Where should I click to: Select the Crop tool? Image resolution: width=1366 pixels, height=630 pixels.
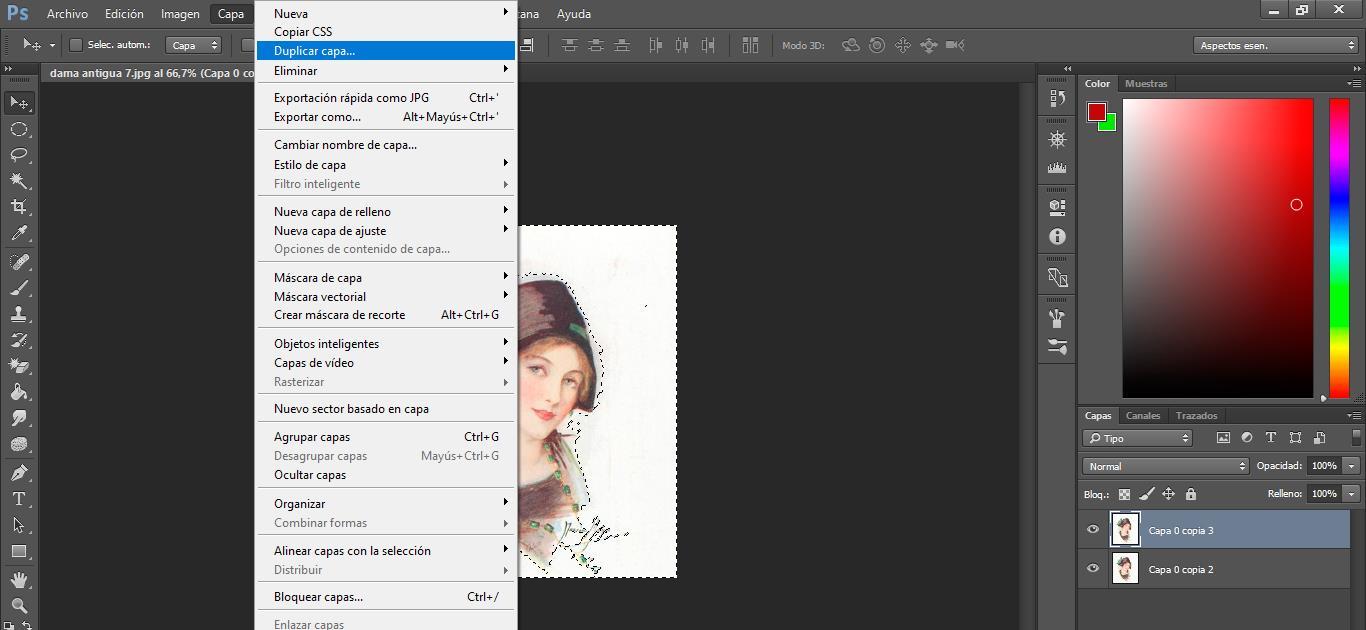coord(19,207)
